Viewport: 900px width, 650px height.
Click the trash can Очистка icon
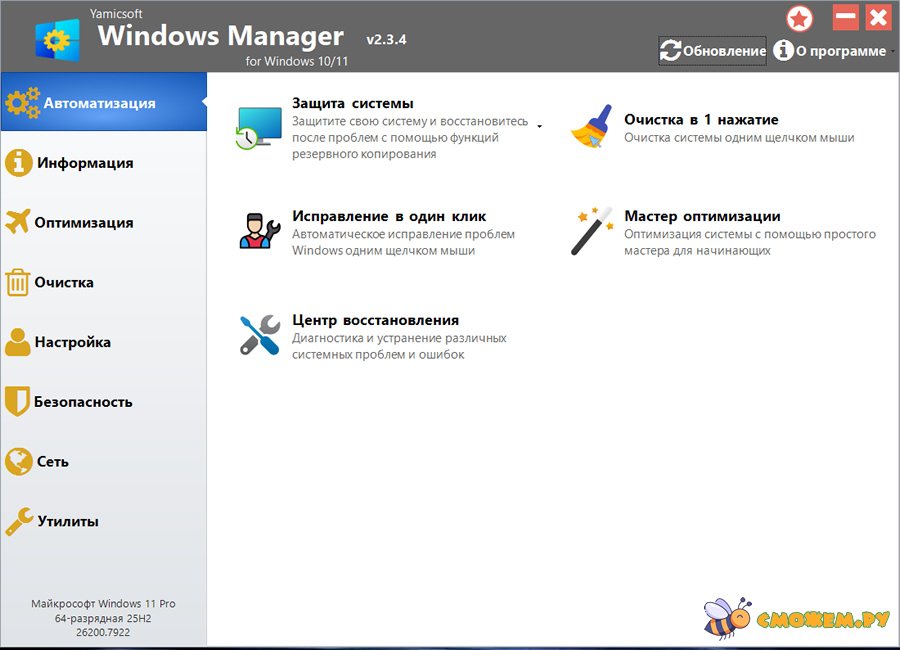[x=18, y=283]
